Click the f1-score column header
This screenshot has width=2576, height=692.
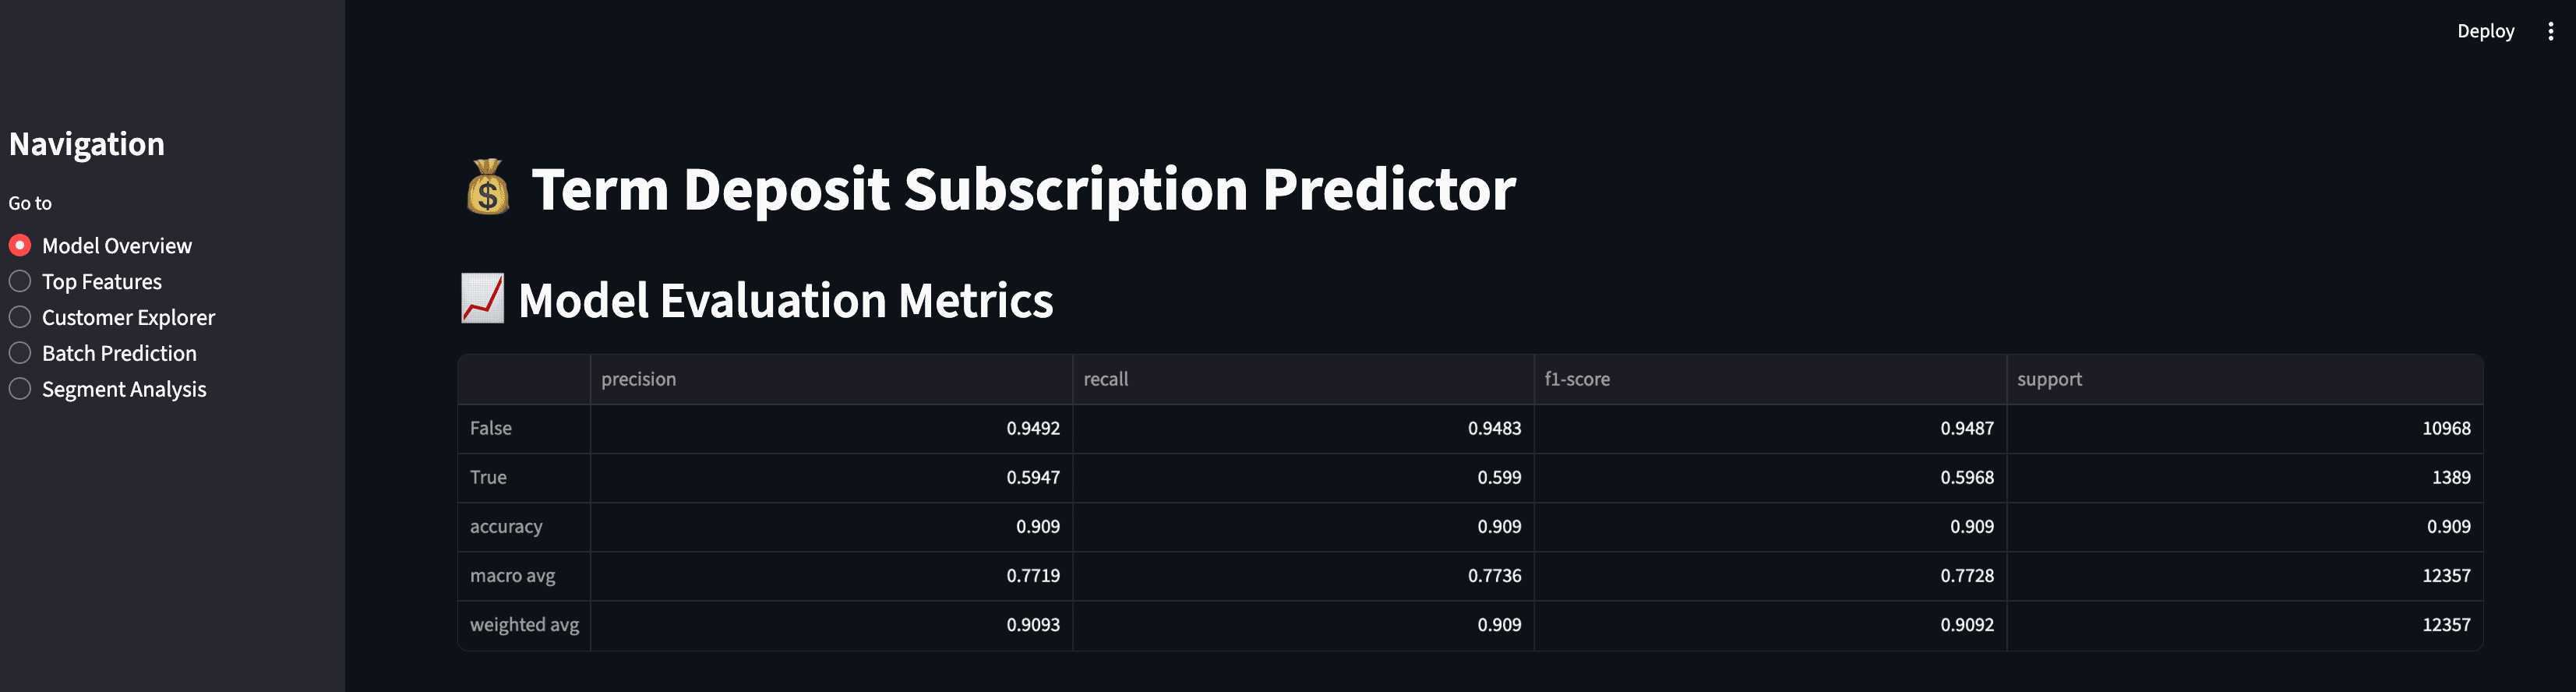click(1770, 379)
